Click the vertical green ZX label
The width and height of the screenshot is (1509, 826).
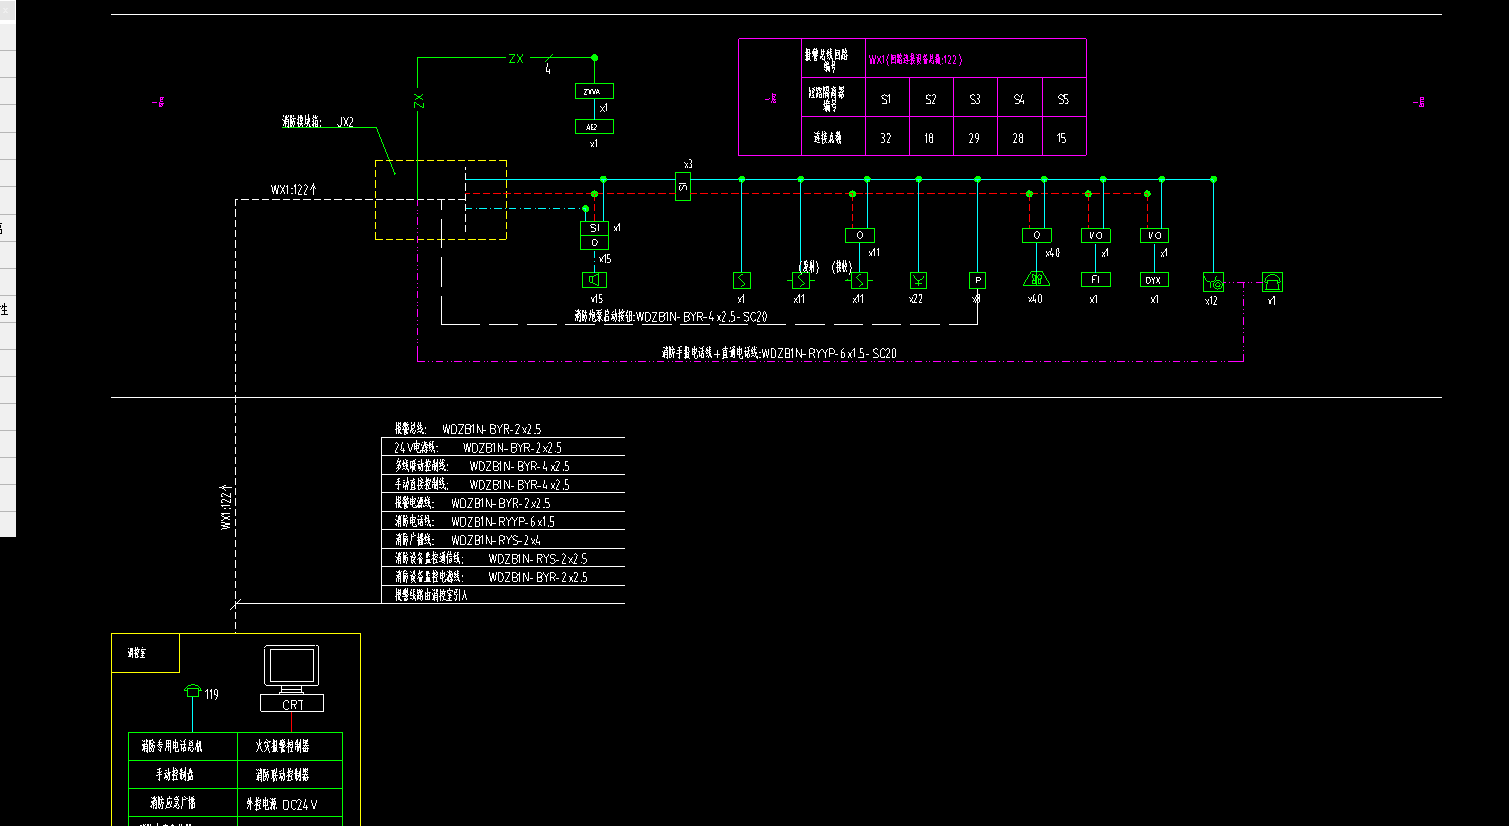coord(418,101)
